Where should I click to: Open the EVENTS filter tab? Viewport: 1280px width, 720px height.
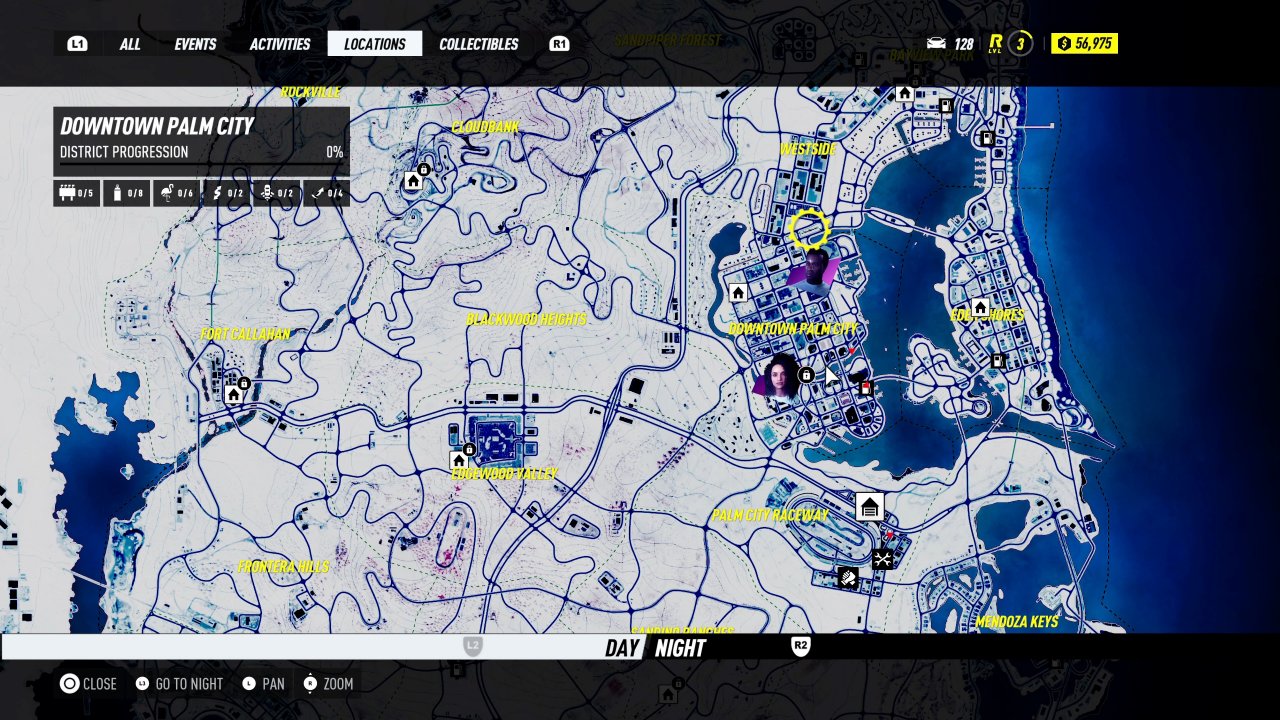click(x=195, y=44)
